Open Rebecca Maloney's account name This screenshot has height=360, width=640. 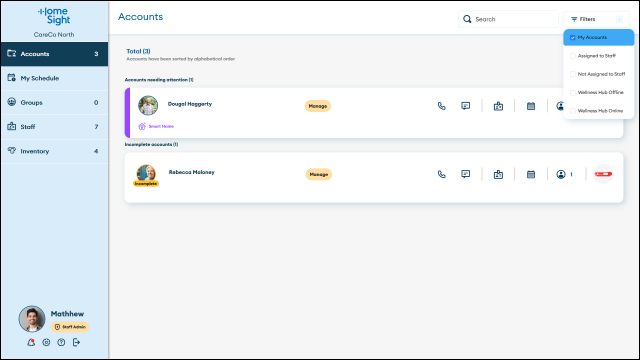tap(191, 172)
